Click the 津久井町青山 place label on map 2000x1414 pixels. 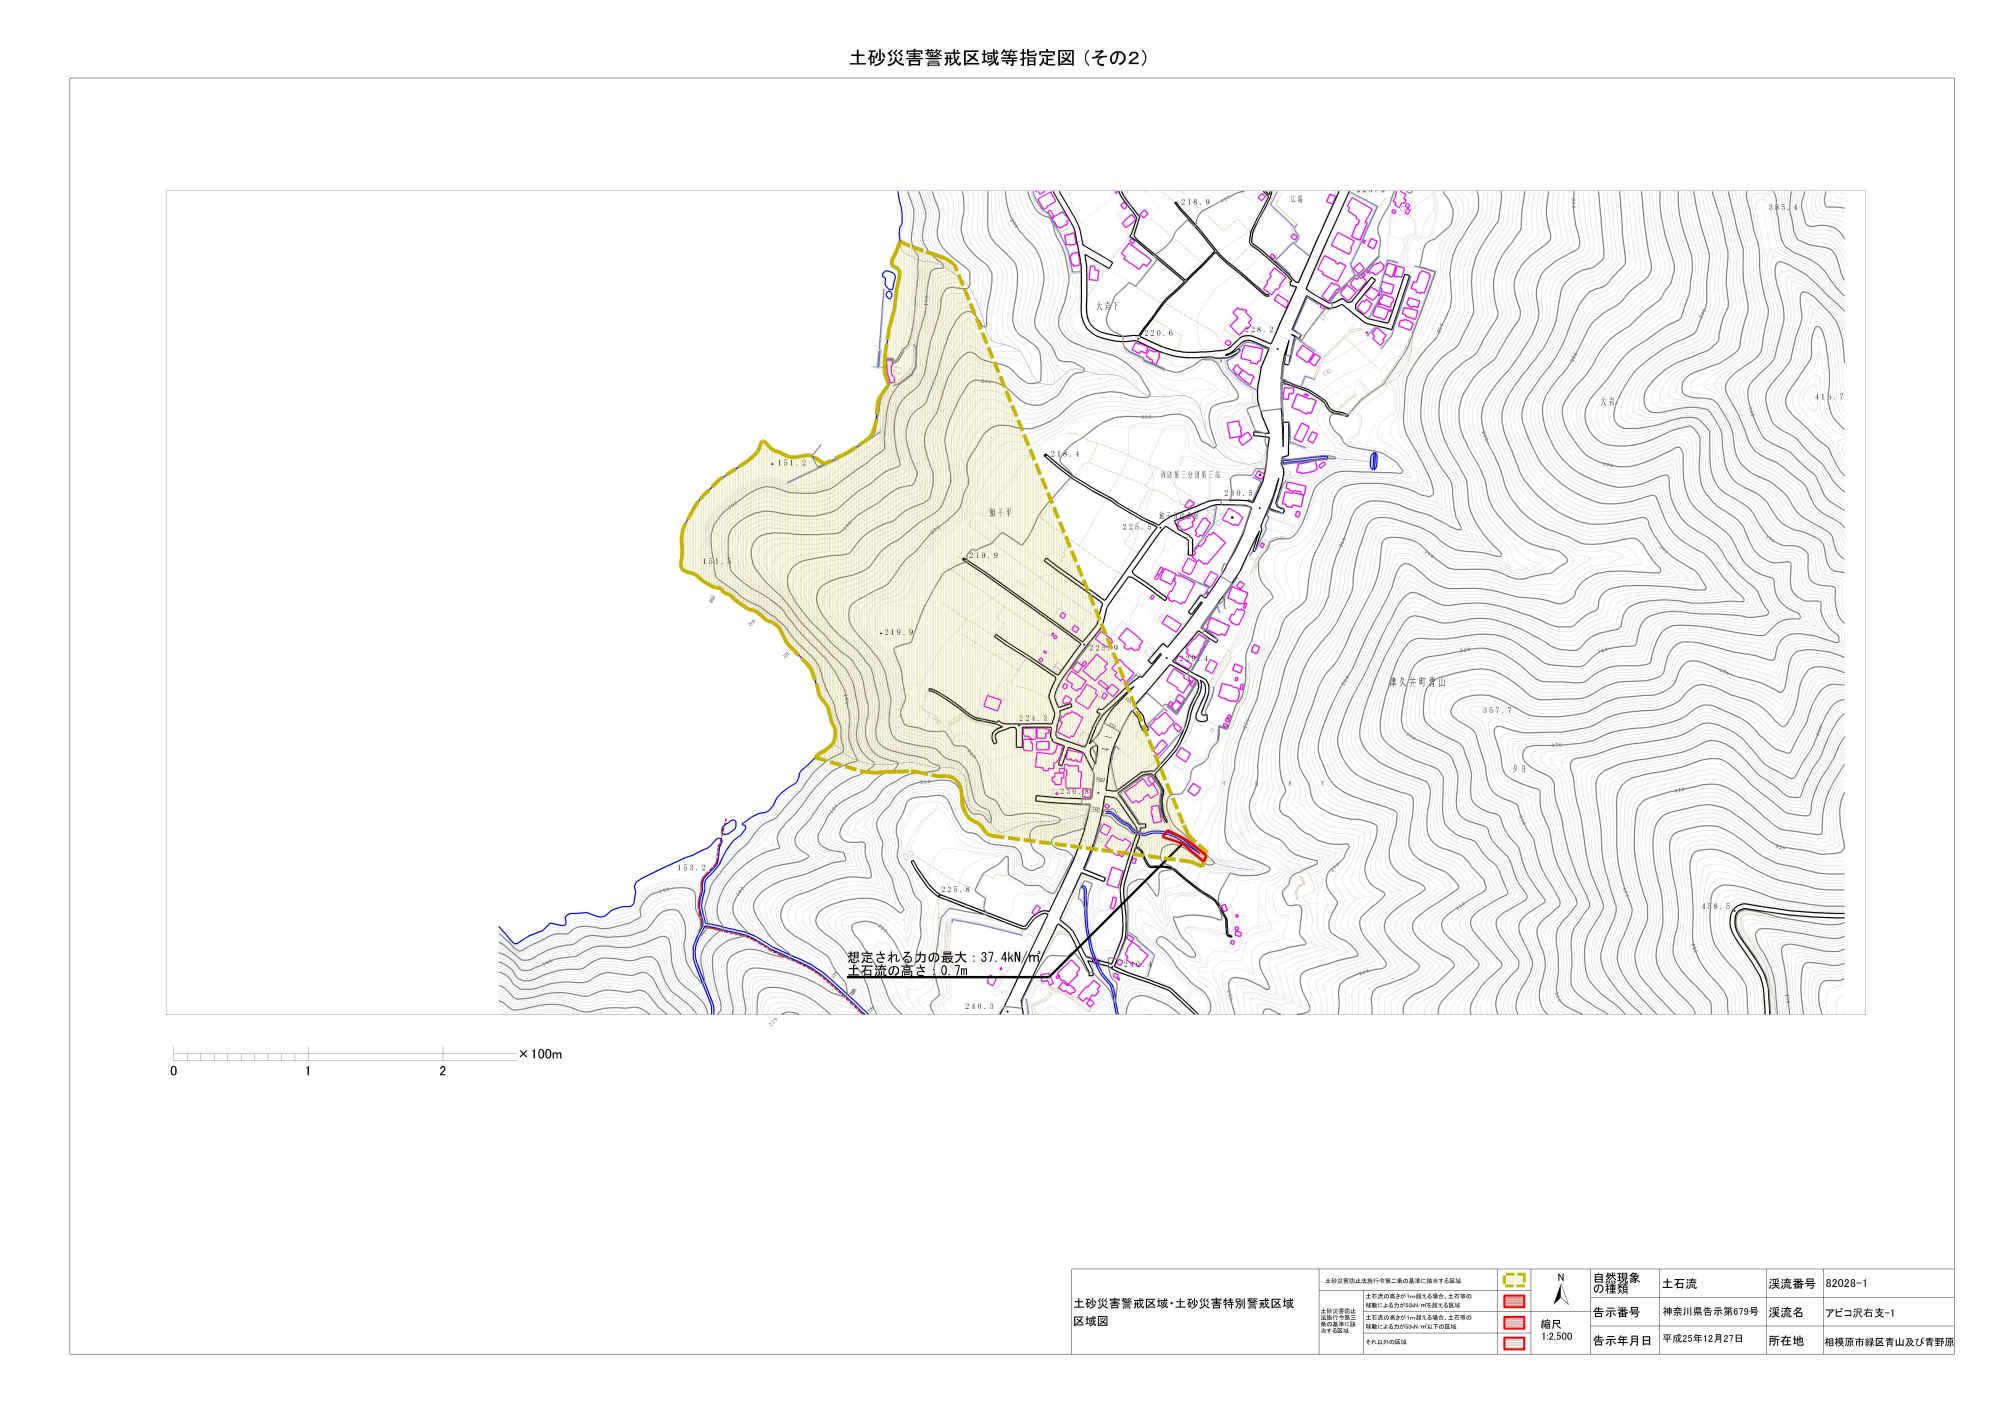pos(1417,682)
